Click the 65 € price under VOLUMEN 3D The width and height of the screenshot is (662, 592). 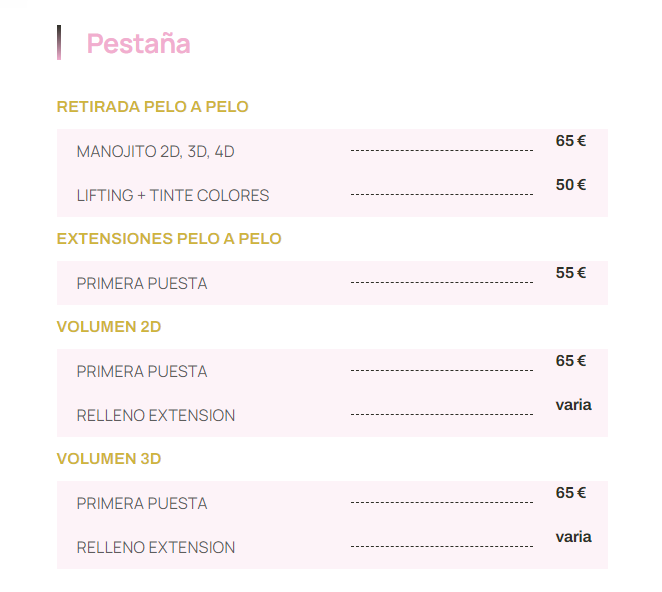coord(570,493)
